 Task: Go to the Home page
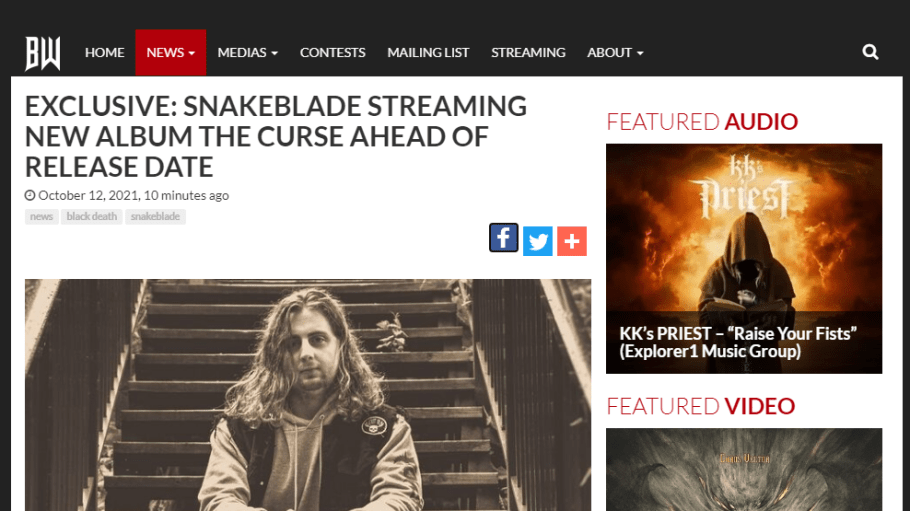pyautogui.click(x=104, y=52)
